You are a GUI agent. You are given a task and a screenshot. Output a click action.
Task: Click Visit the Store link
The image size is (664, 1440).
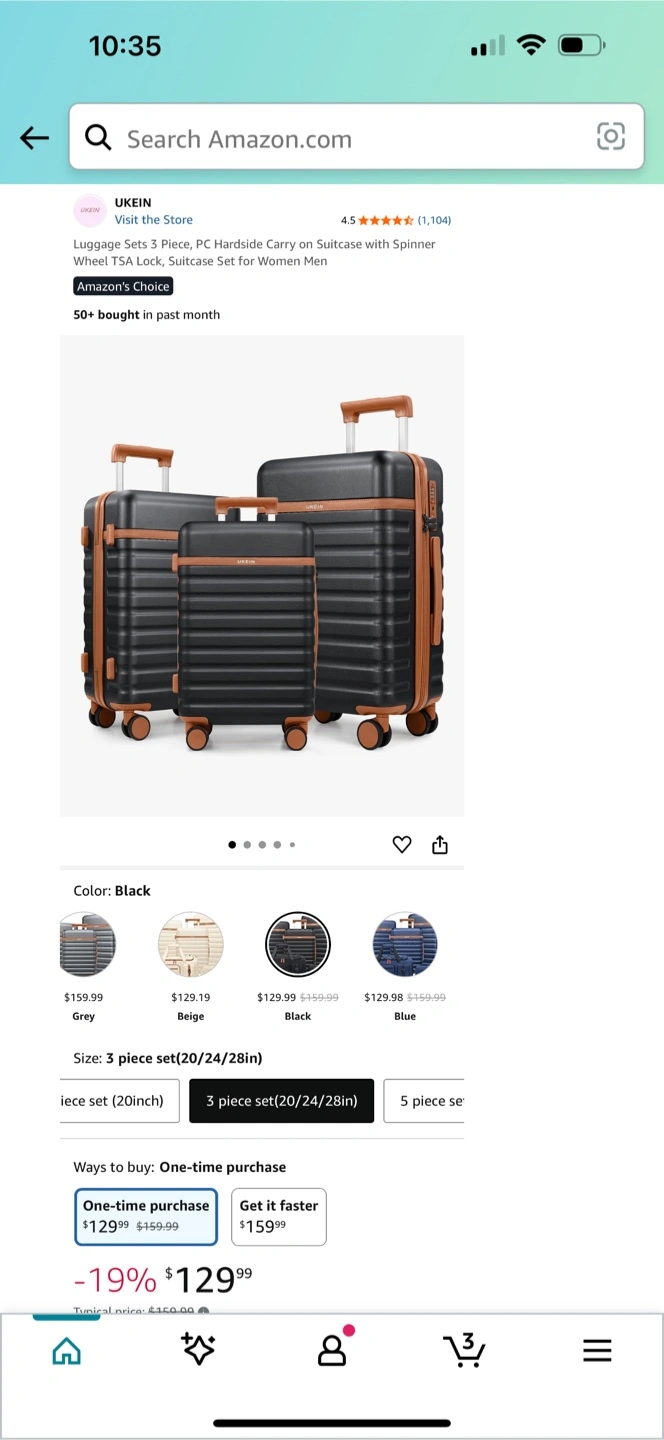(153, 220)
